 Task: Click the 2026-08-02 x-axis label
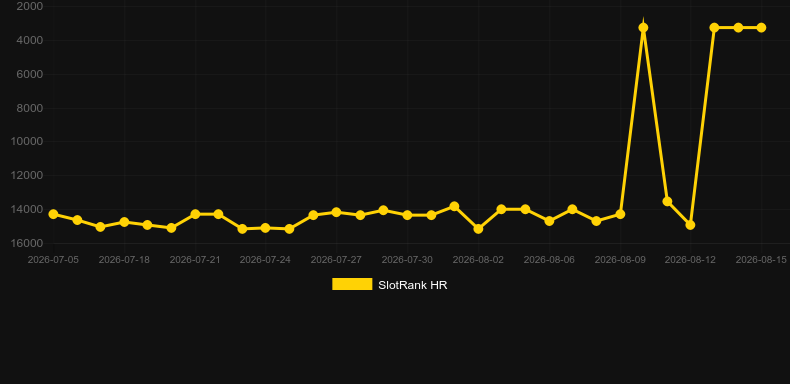pyautogui.click(x=478, y=260)
